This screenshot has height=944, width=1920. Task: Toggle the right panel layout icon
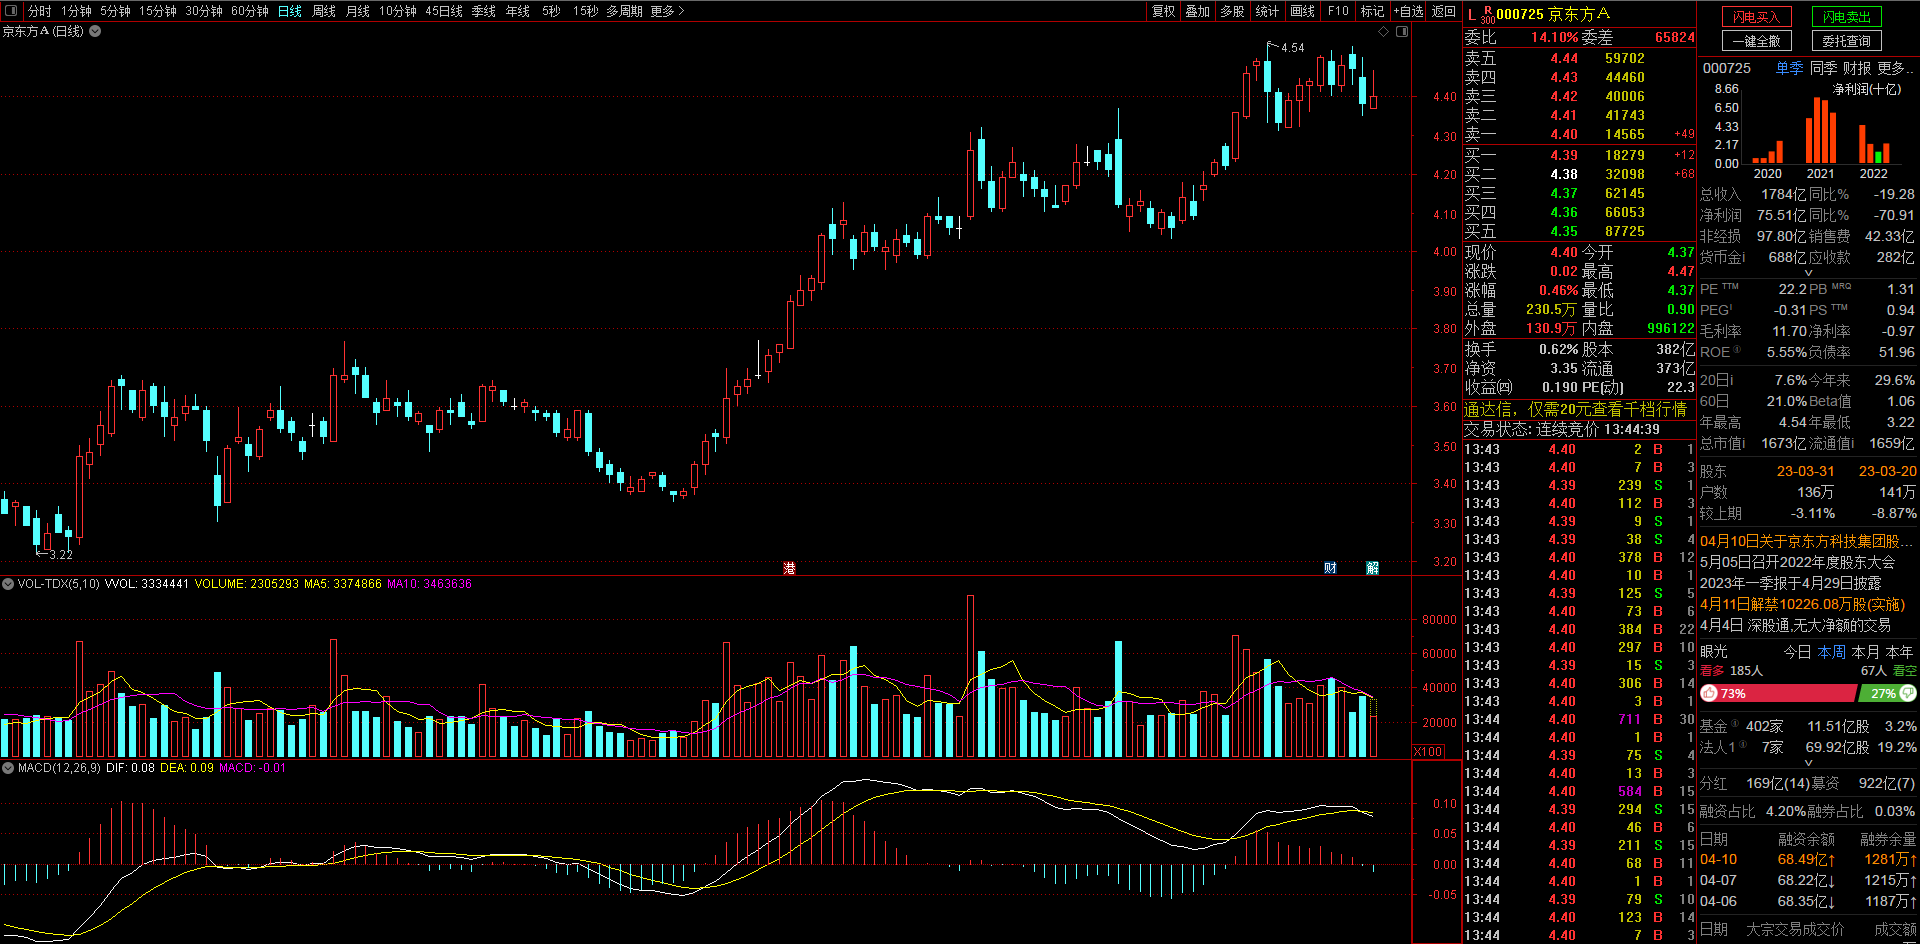[x=1402, y=31]
